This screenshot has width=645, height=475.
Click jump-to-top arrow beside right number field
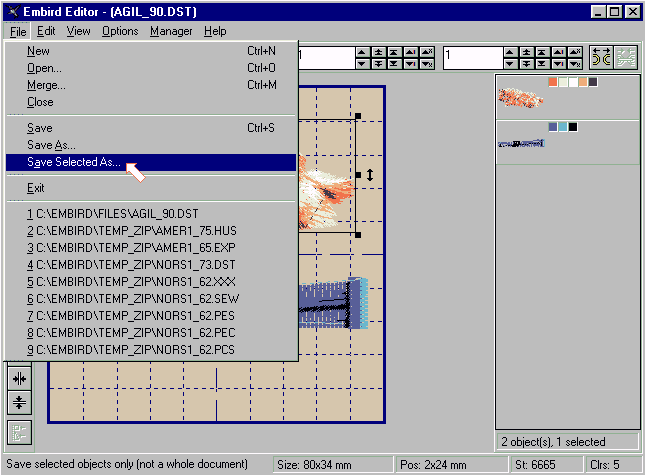pyautogui.click(x=542, y=52)
